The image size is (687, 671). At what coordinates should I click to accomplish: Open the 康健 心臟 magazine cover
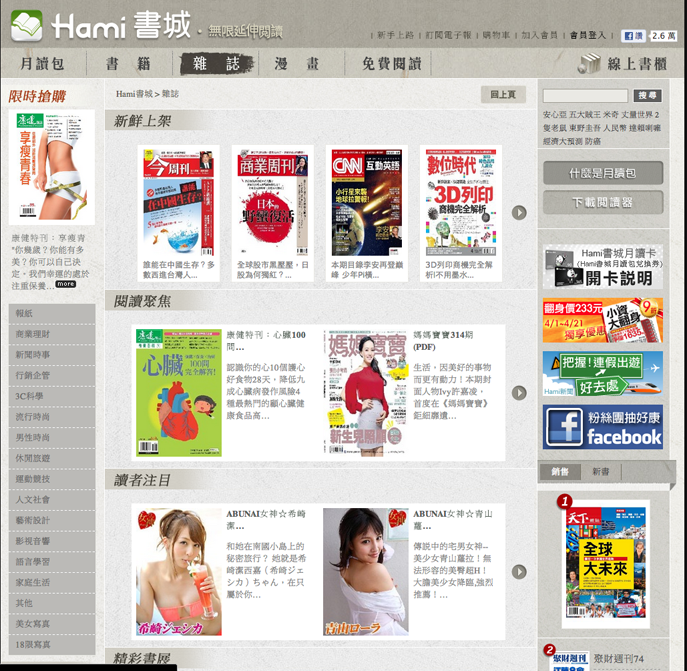(179, 393)
